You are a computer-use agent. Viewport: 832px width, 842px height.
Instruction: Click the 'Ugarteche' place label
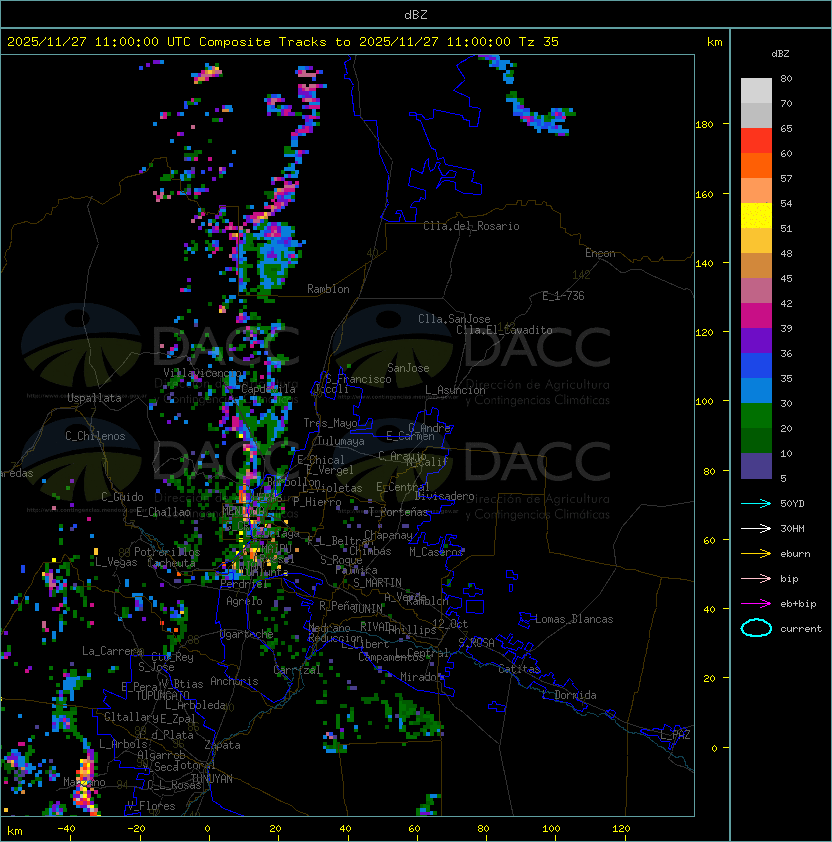pyautogui.click(x=247, y=634)
